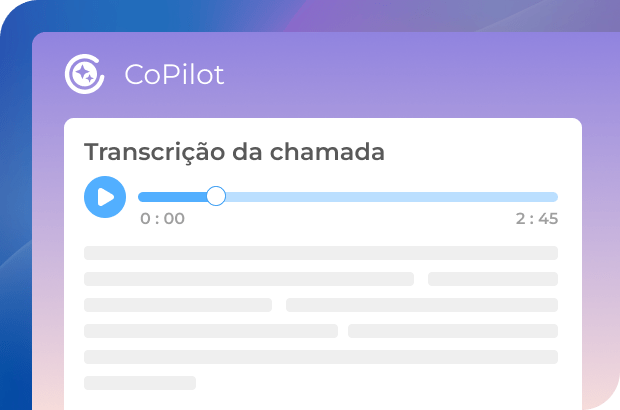Click the right segment of third transcript line
Viewport: 620px width, 410px height.
point(421,305)
